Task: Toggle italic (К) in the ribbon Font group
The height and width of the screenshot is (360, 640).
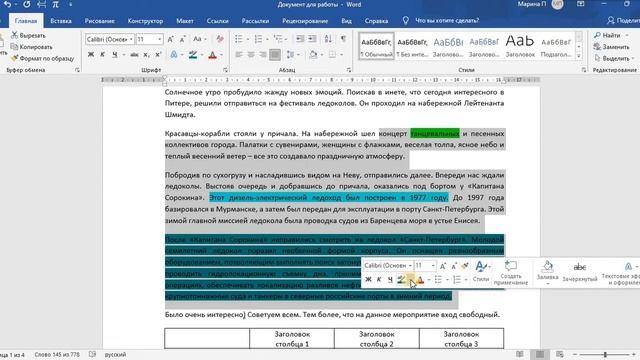Action: tap(102, 54)
